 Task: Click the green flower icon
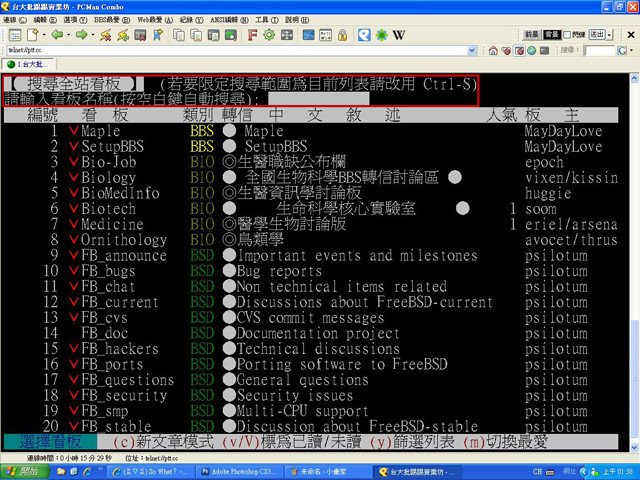382,35
